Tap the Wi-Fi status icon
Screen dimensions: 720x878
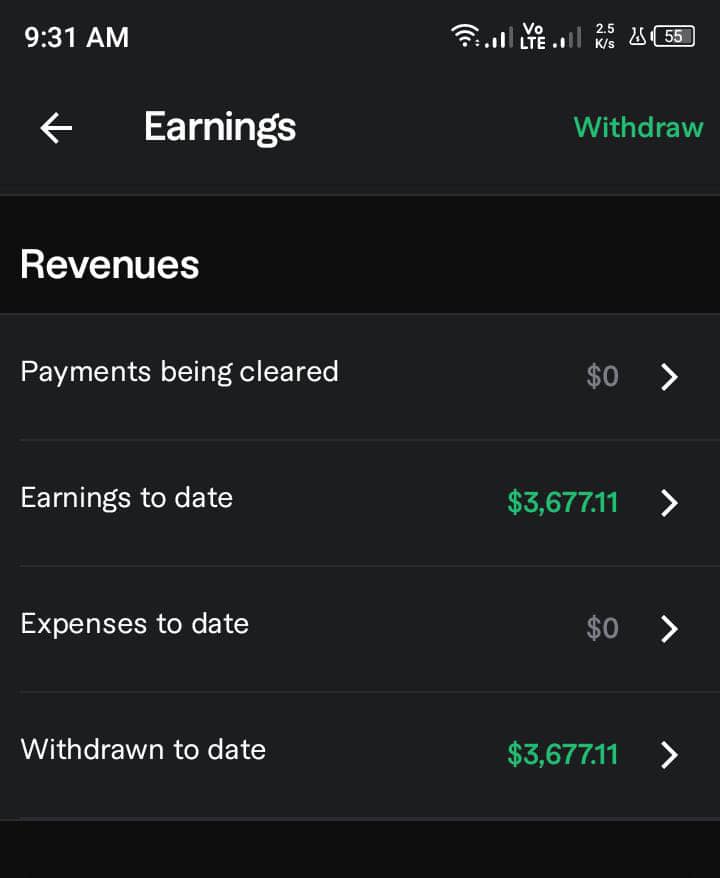(465, 38)
